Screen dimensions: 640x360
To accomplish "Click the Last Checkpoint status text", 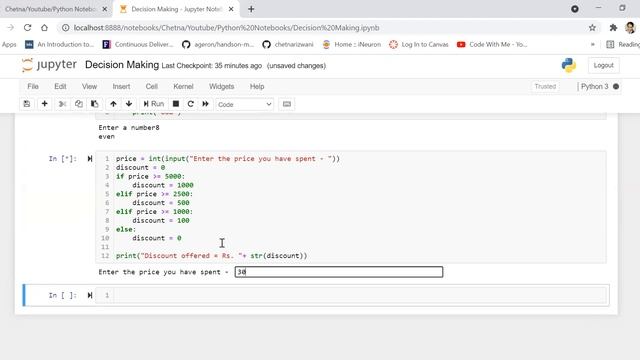I will [x=212, y=66].
